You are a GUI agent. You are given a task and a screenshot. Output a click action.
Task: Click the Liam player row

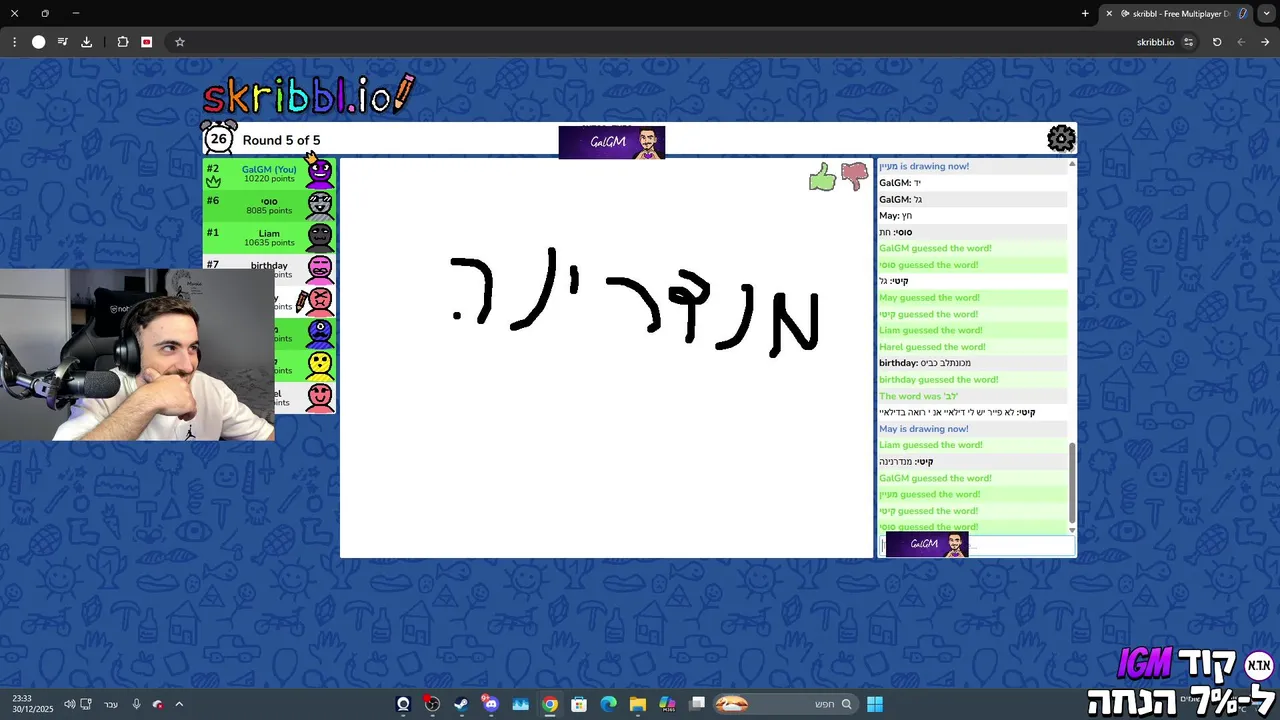(270, 237)
